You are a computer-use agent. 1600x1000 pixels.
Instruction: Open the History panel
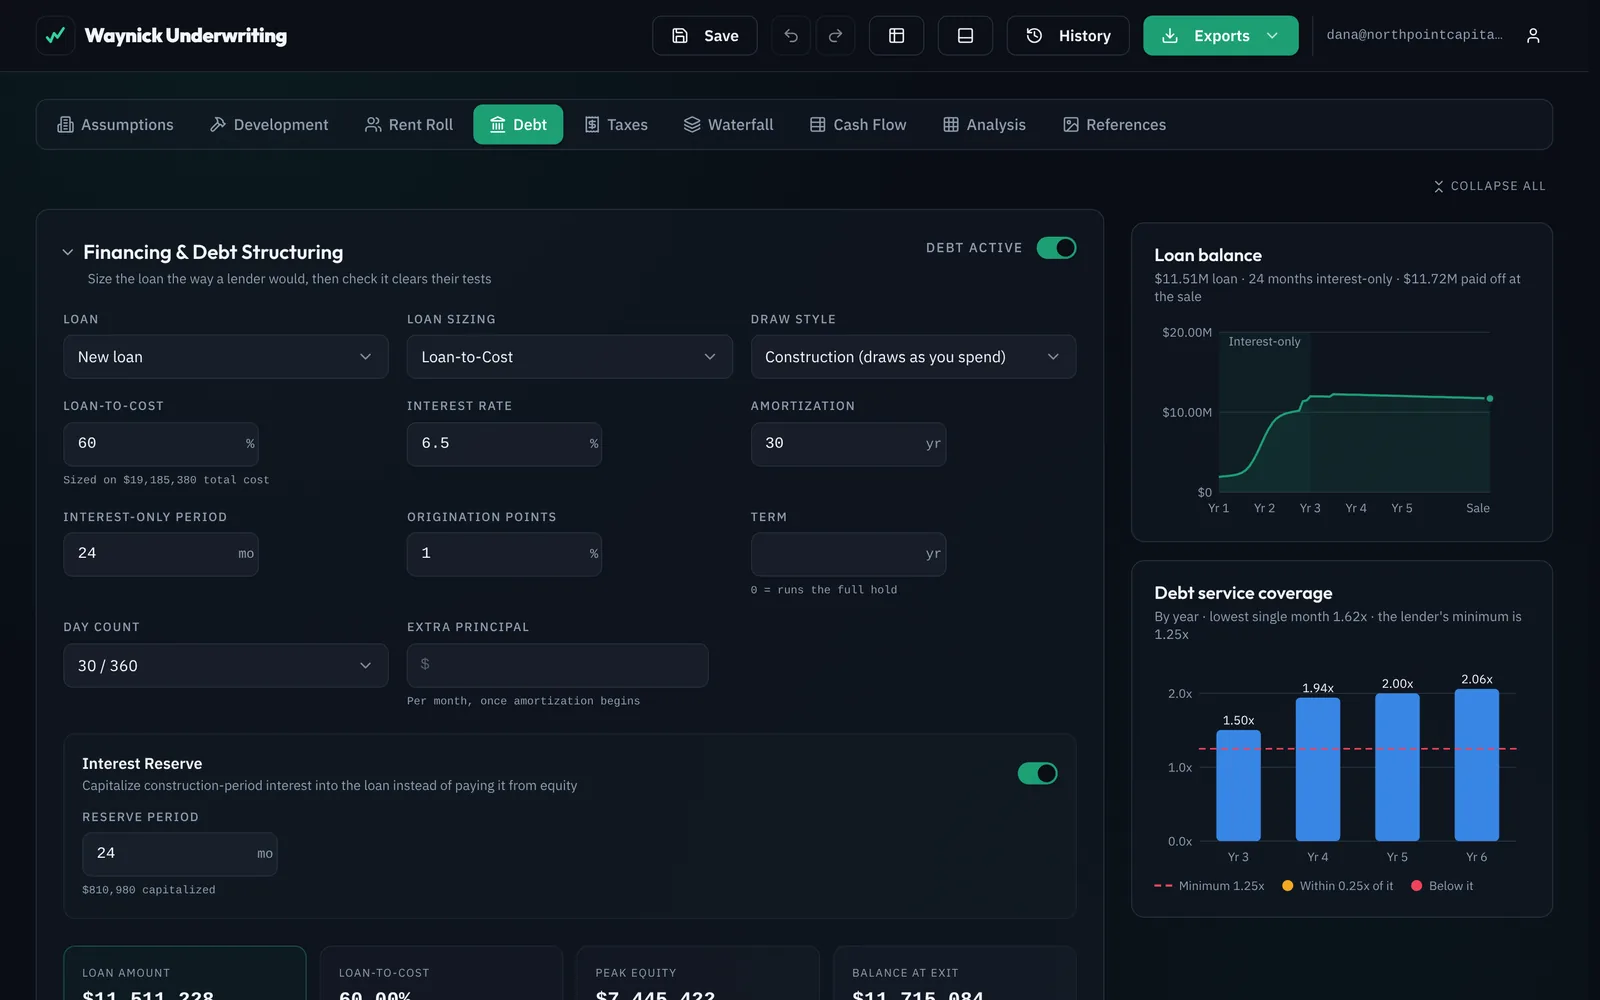point(1068,36)
